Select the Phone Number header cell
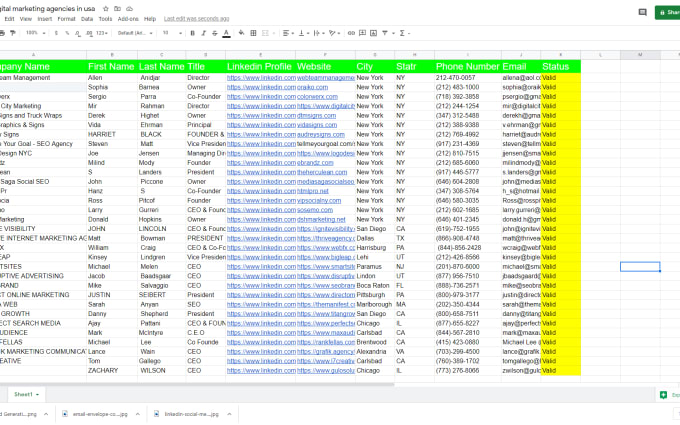The height and width of the screenshot is (425, 680). click(x=468, y=66)
